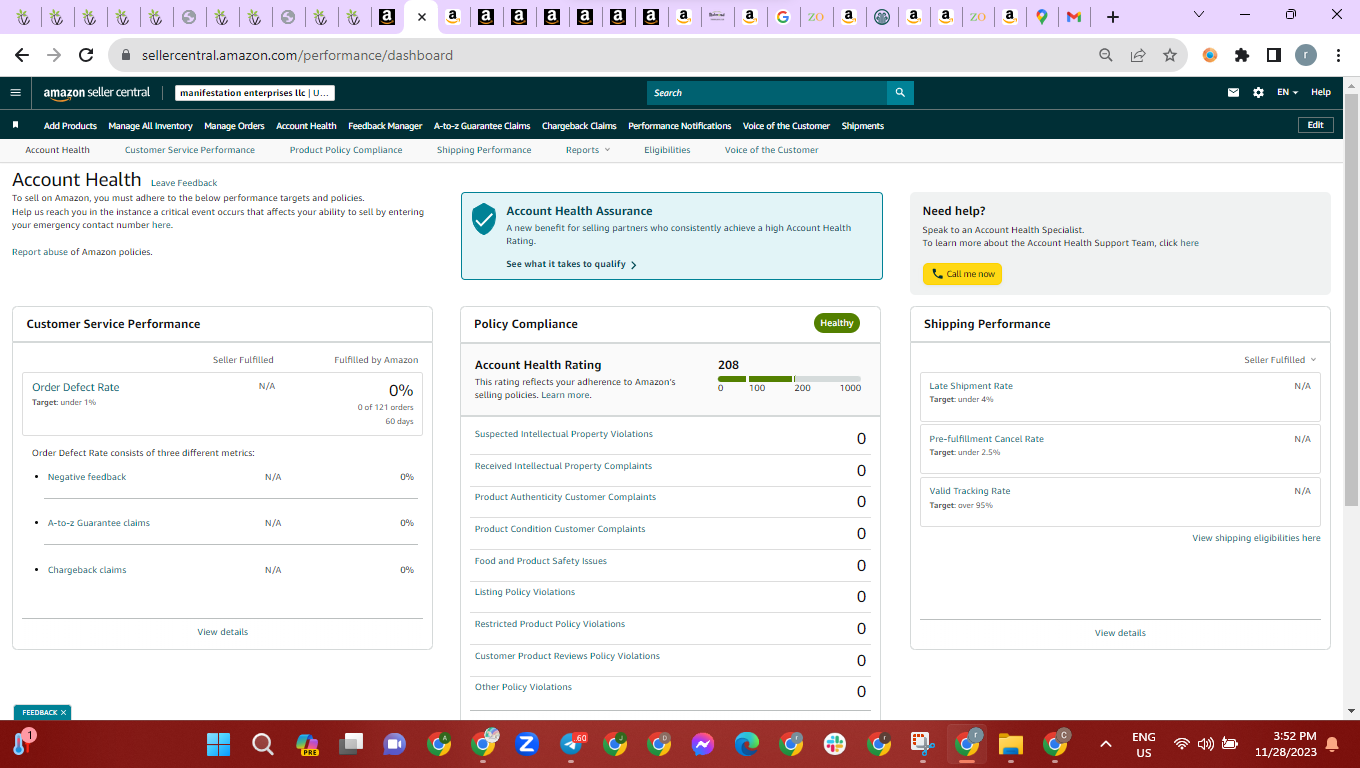Viewport: 1360px width, 768px height.
Task: Follow the Report abuse link
Action: click(40, 252)
